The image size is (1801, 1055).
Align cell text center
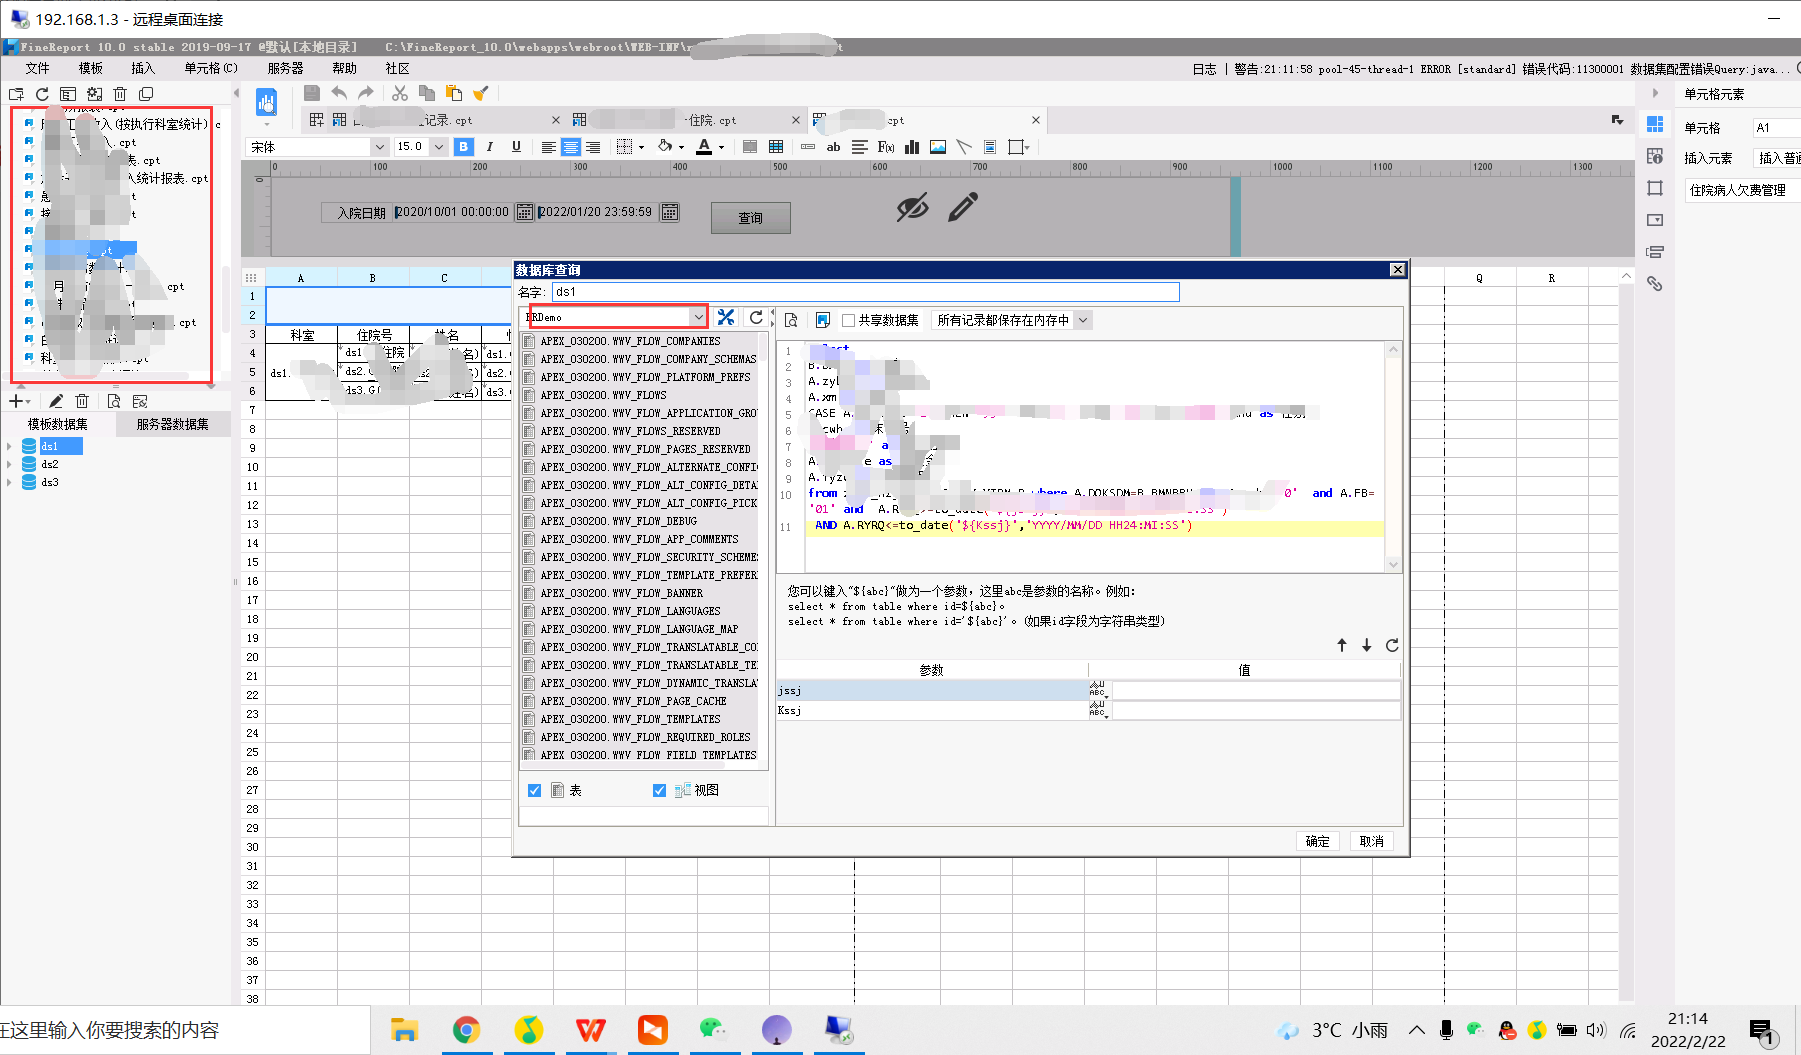[570, 147]
